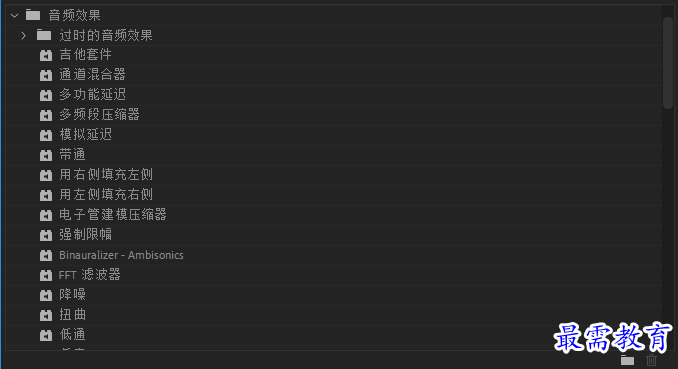Click the effect icon beside 吉他套件
This screenshot has height=369, width=678.
46,55
